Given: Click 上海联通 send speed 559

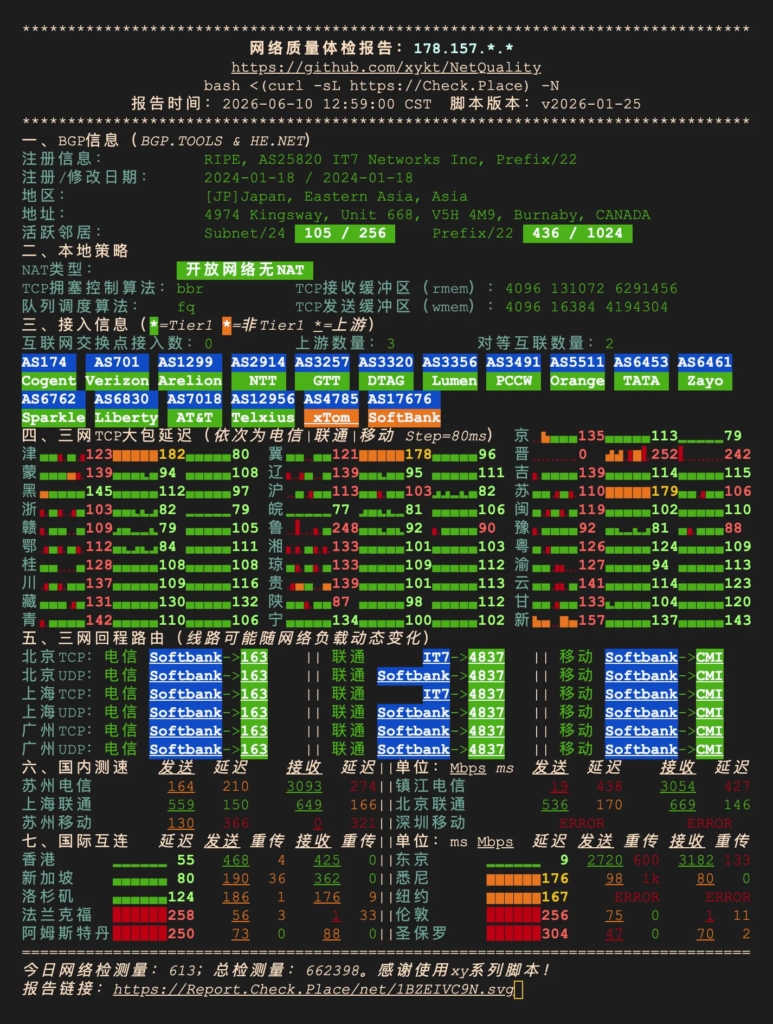Looking at the screenshot, I should click(181, 805).
